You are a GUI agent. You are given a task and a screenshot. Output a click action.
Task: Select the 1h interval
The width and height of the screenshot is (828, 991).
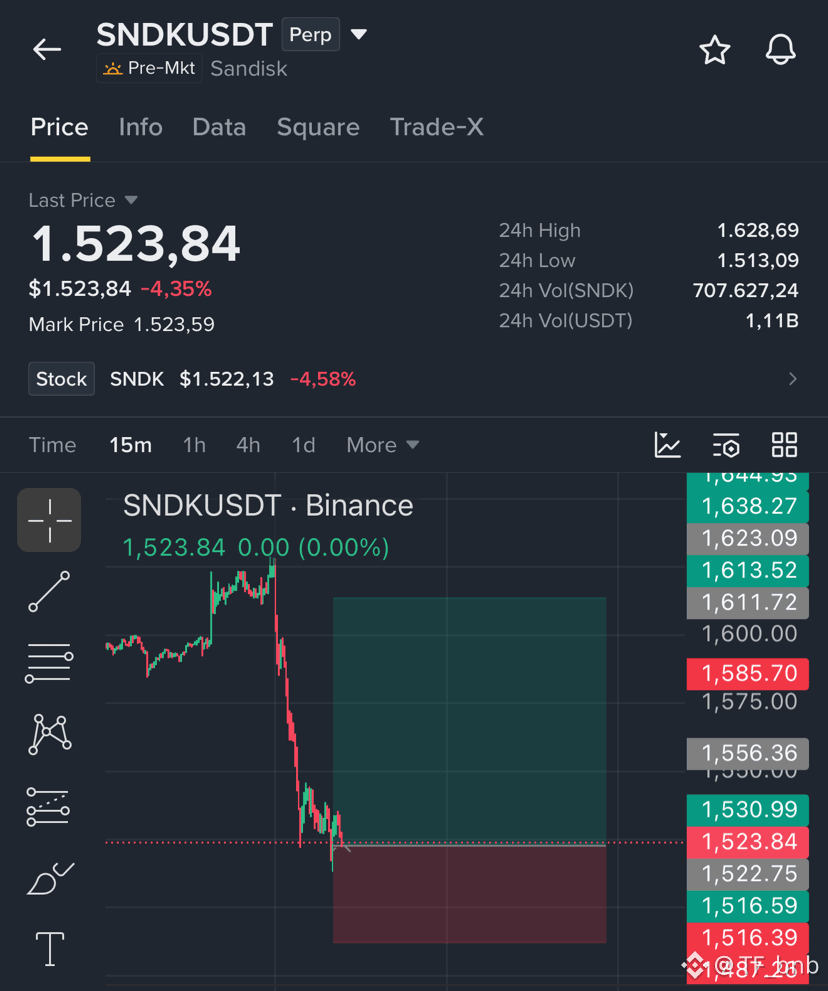click(x=194, y=445)
